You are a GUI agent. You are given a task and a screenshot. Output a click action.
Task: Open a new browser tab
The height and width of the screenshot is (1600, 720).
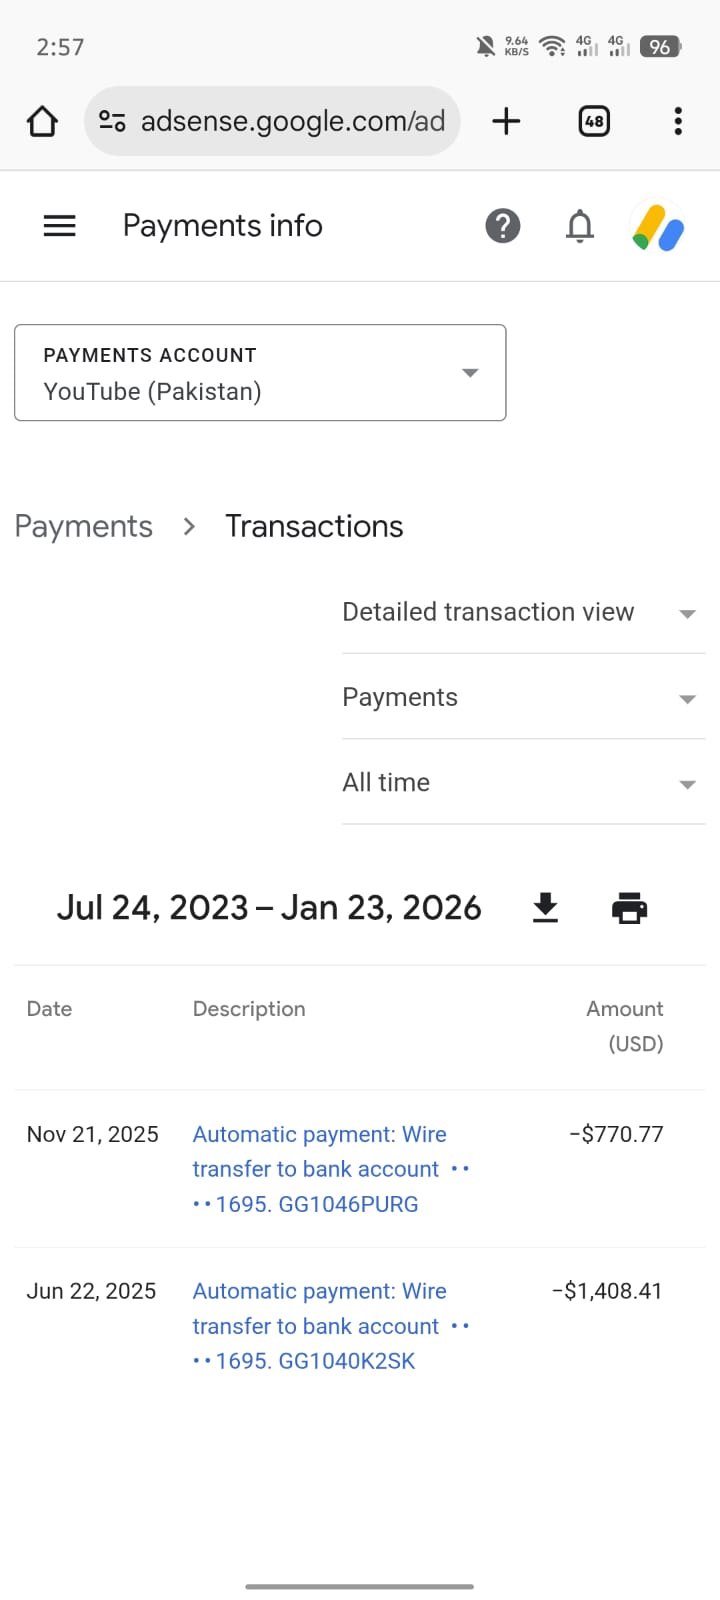pyautogui.click(x=507, y=122)
